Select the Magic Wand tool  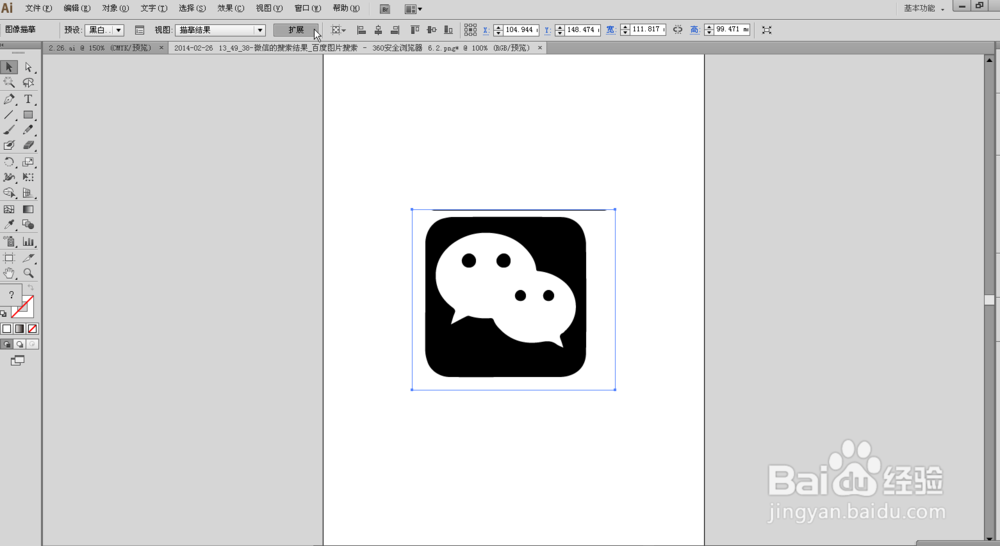(9, 83)
